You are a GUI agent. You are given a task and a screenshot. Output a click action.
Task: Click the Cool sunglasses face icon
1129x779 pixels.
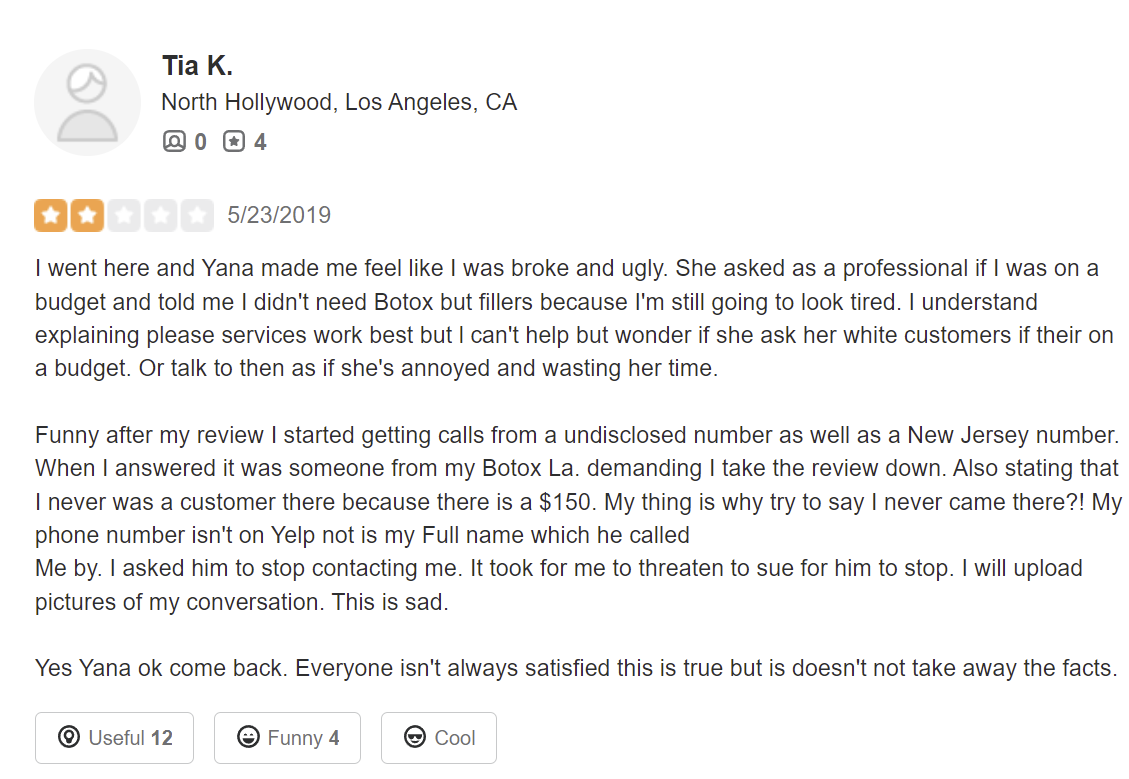point(415,738)
